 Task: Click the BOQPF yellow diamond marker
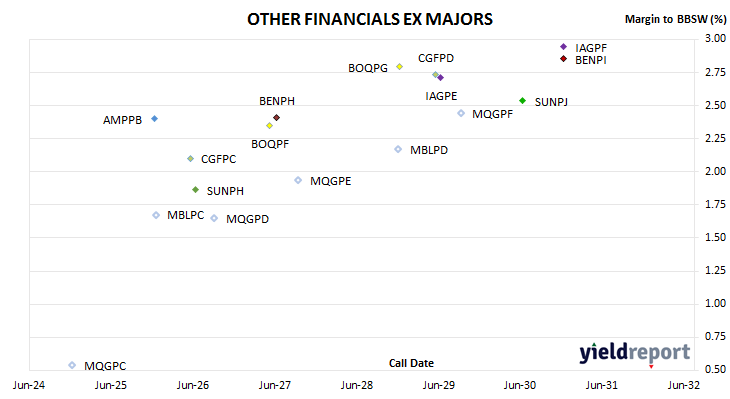269,126
